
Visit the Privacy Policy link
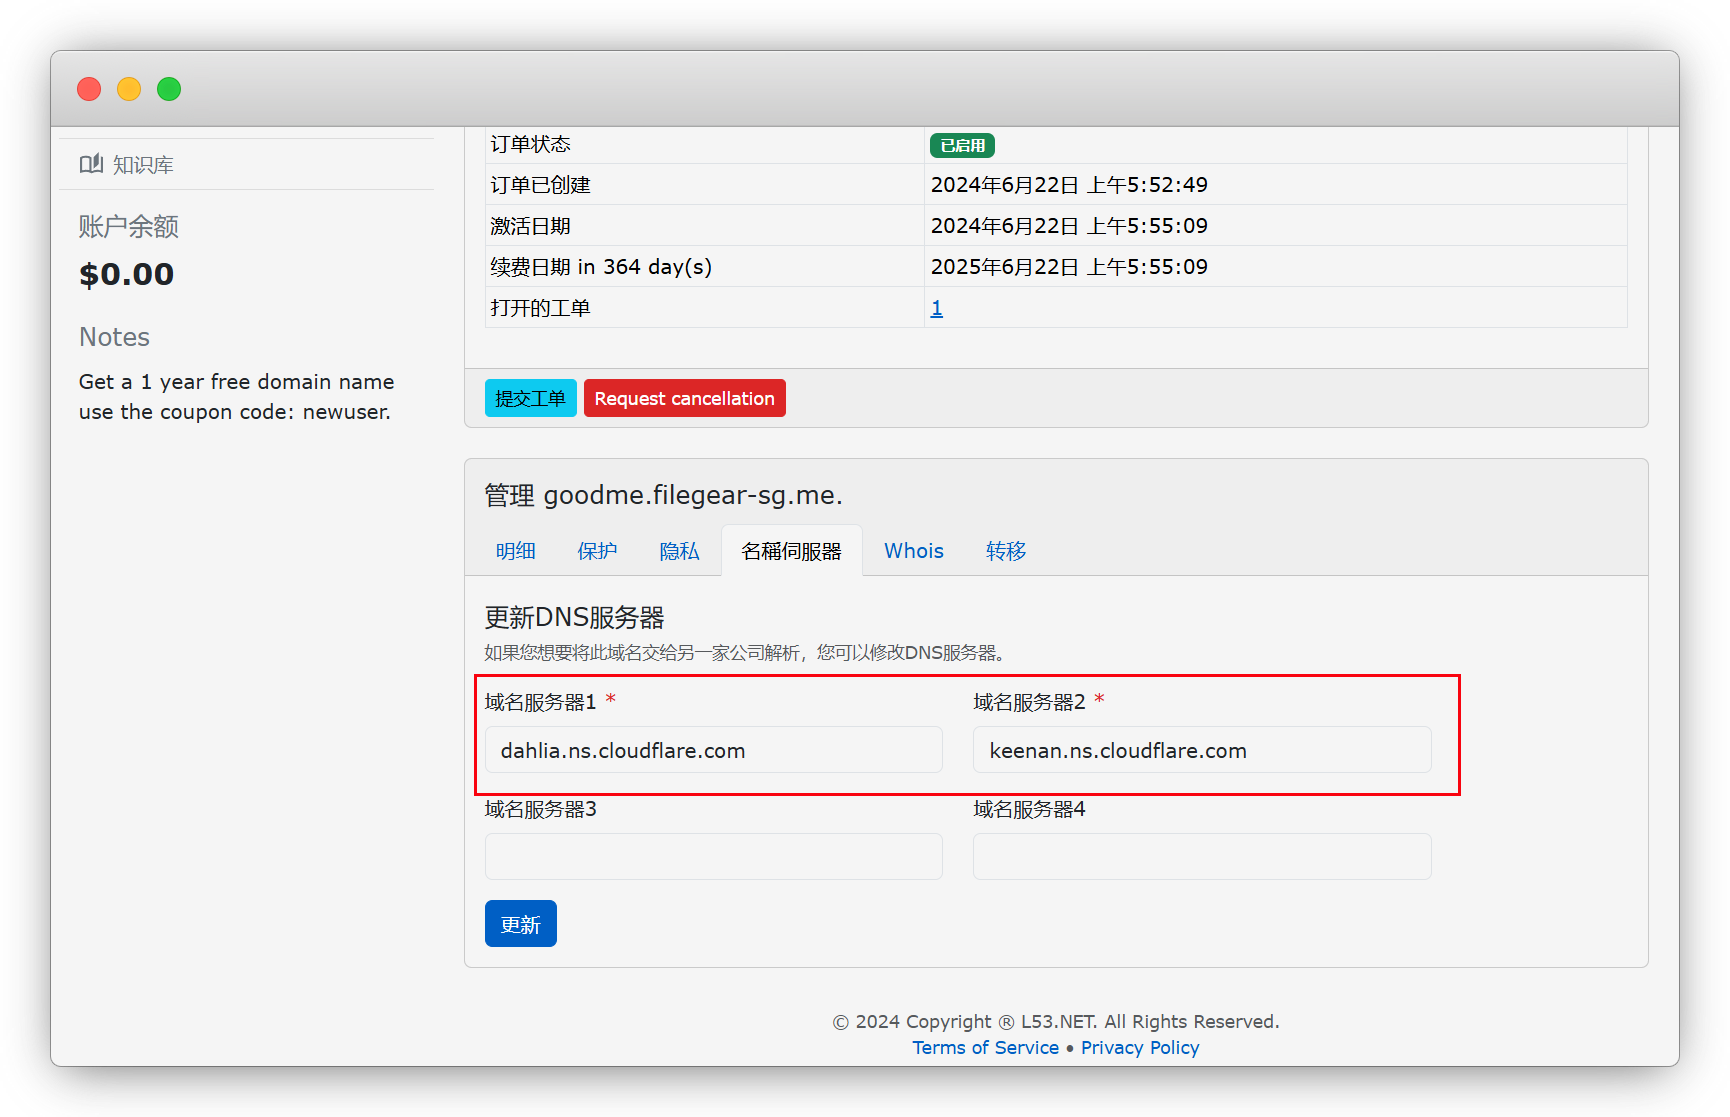(x=1139, y=1047)
